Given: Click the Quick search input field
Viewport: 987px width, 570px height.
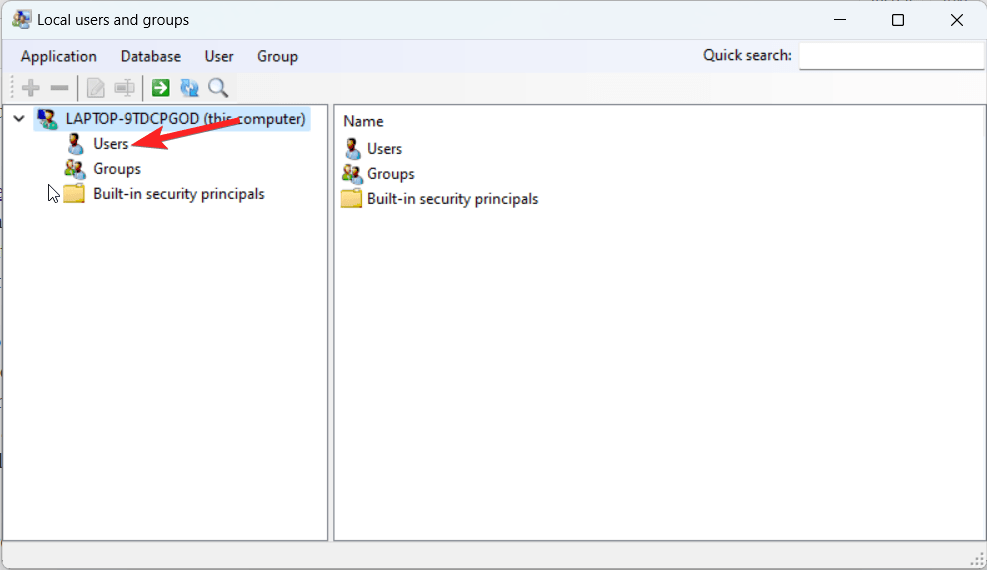Looking at the screenshot, I should 891,56.
